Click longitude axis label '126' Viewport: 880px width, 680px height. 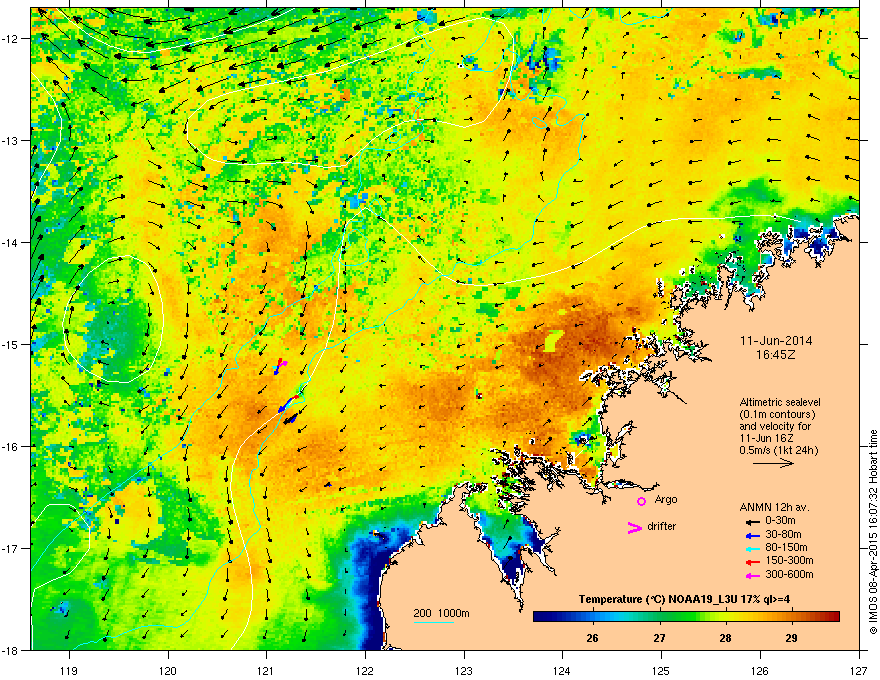760,670
